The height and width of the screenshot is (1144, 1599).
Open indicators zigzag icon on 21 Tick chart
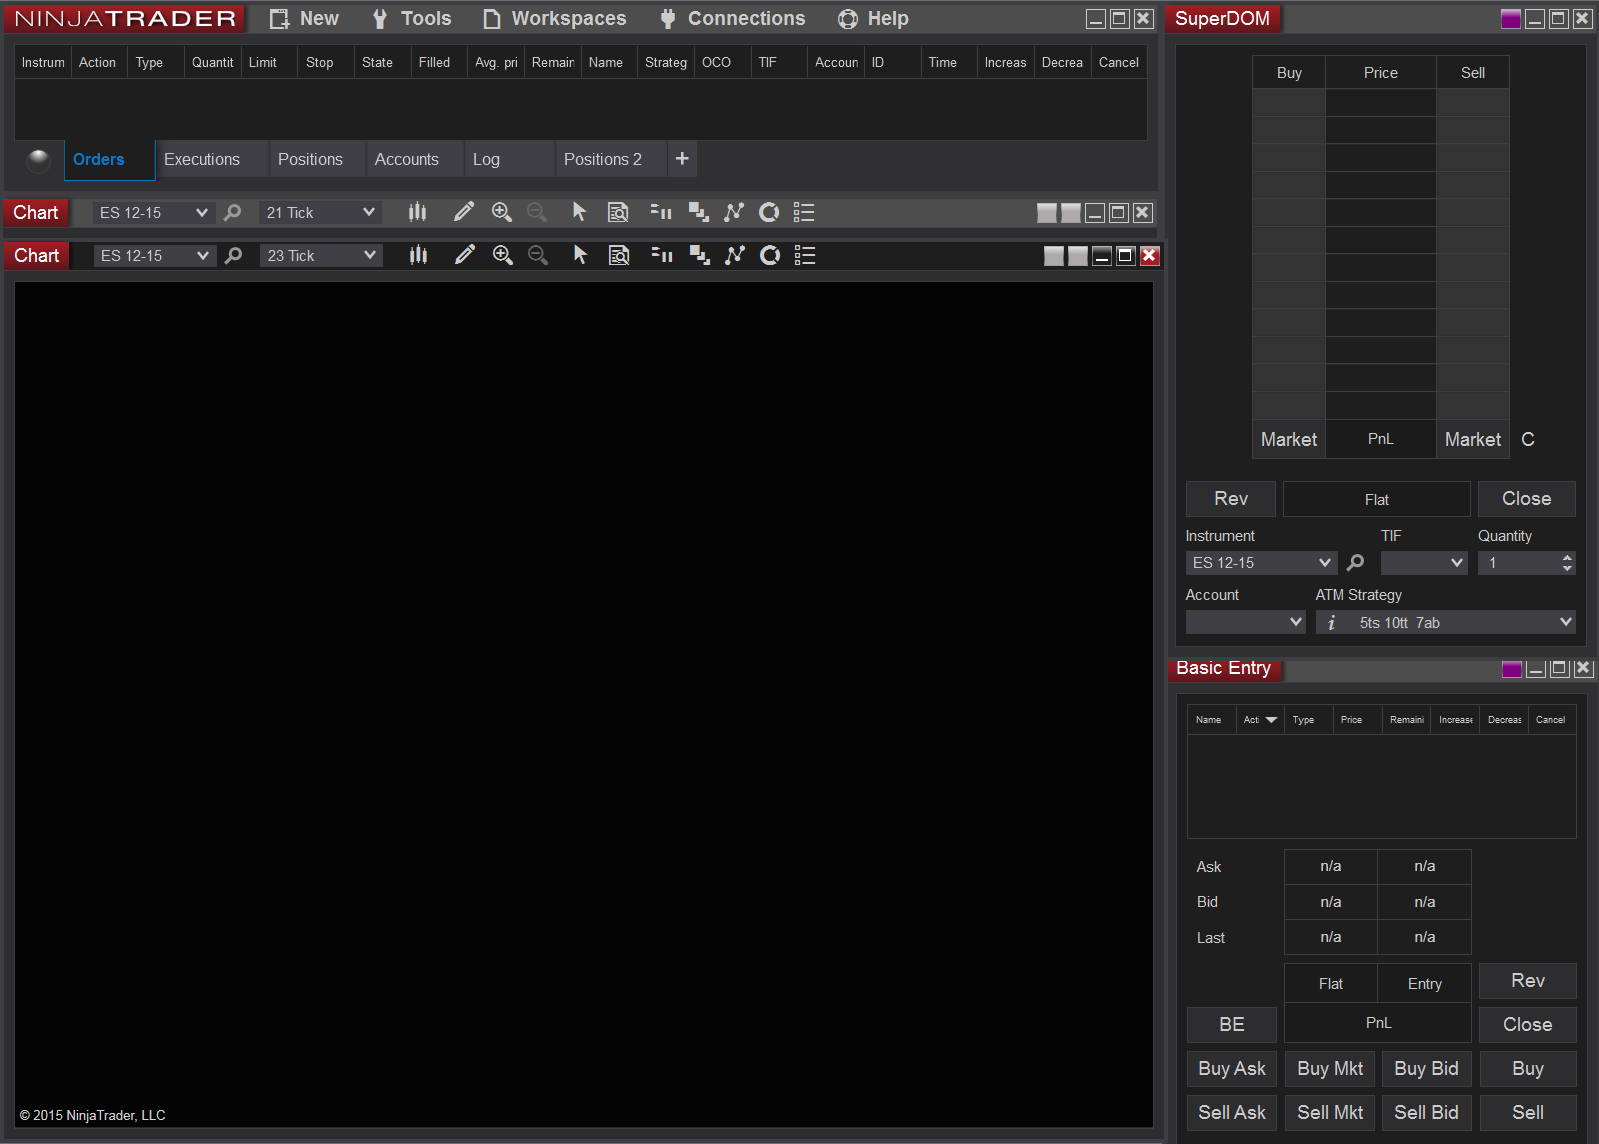point(734,212)
